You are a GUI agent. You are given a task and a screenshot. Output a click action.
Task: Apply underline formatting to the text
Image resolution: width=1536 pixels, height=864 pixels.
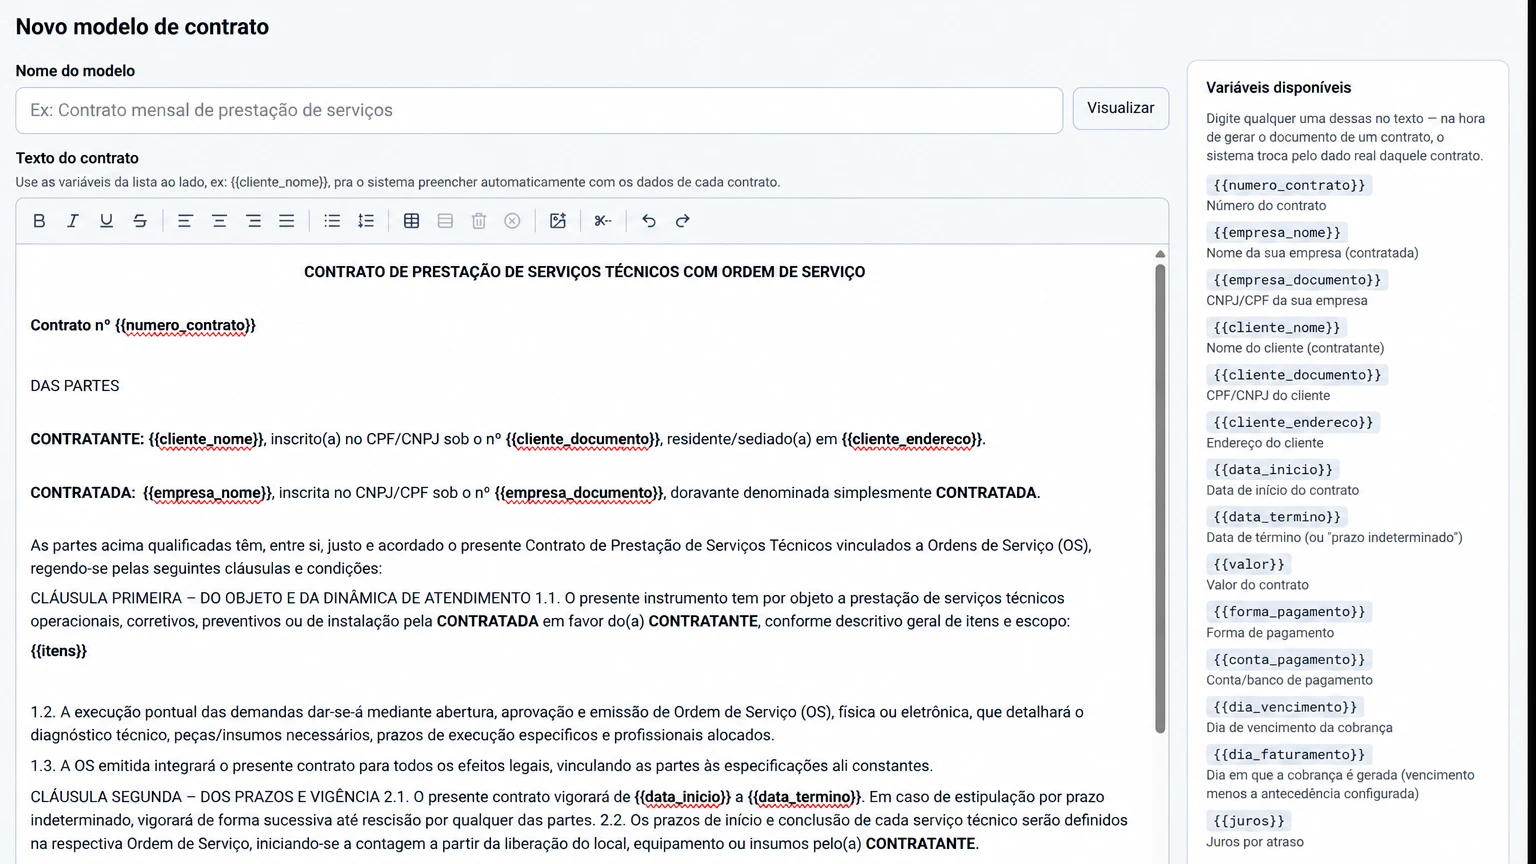pyautogui.click(x=106, y=221)
